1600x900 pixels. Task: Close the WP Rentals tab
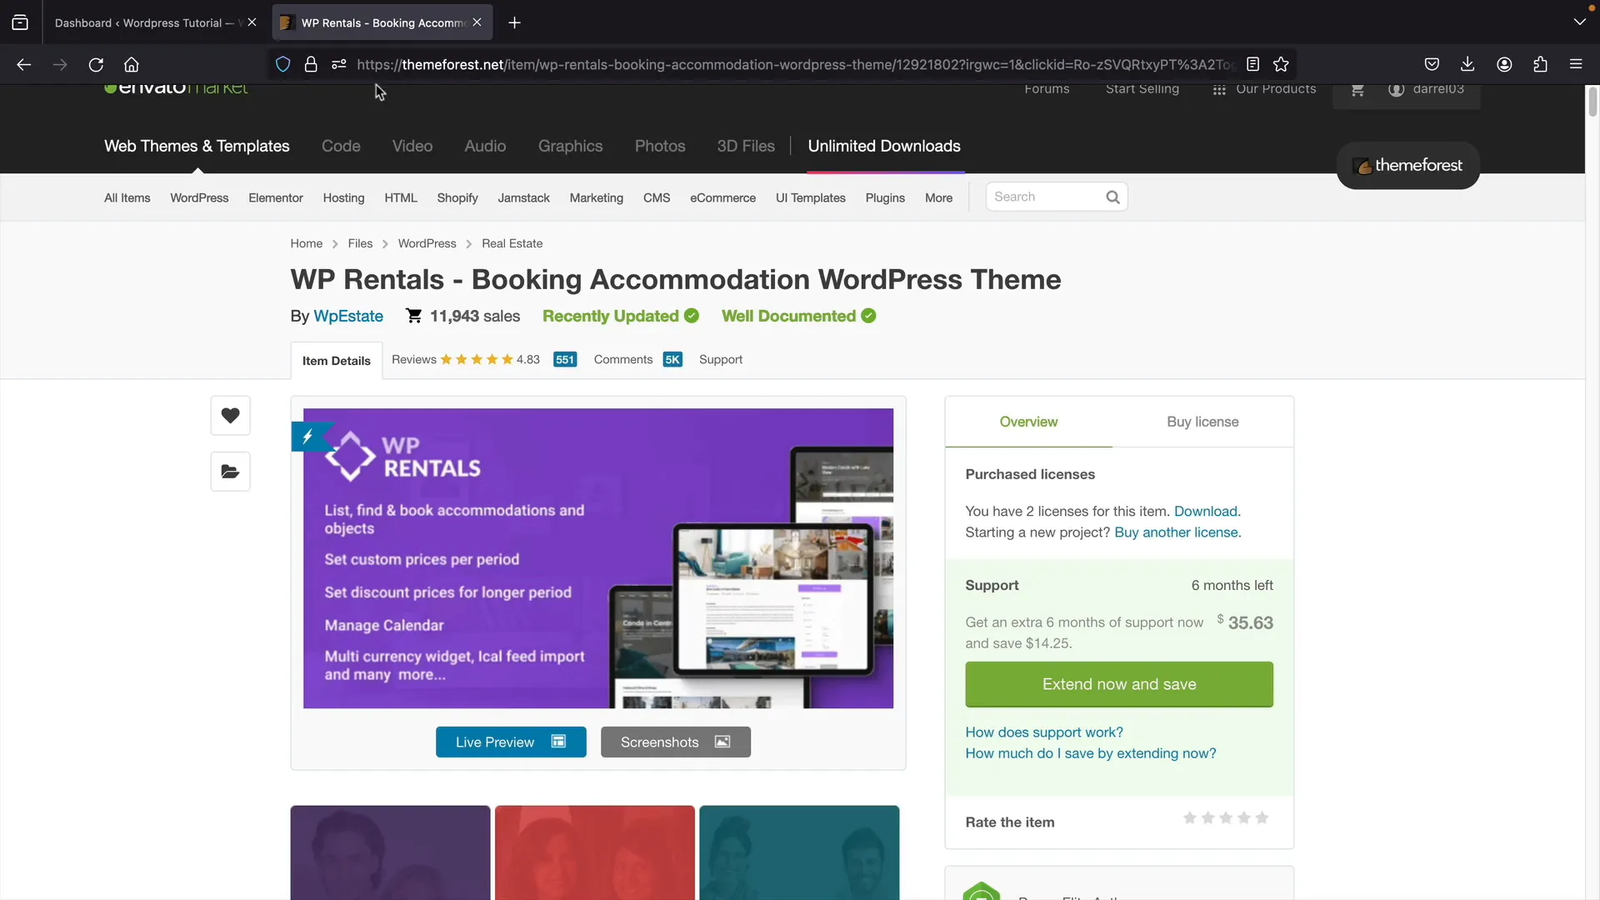(477, 22)
